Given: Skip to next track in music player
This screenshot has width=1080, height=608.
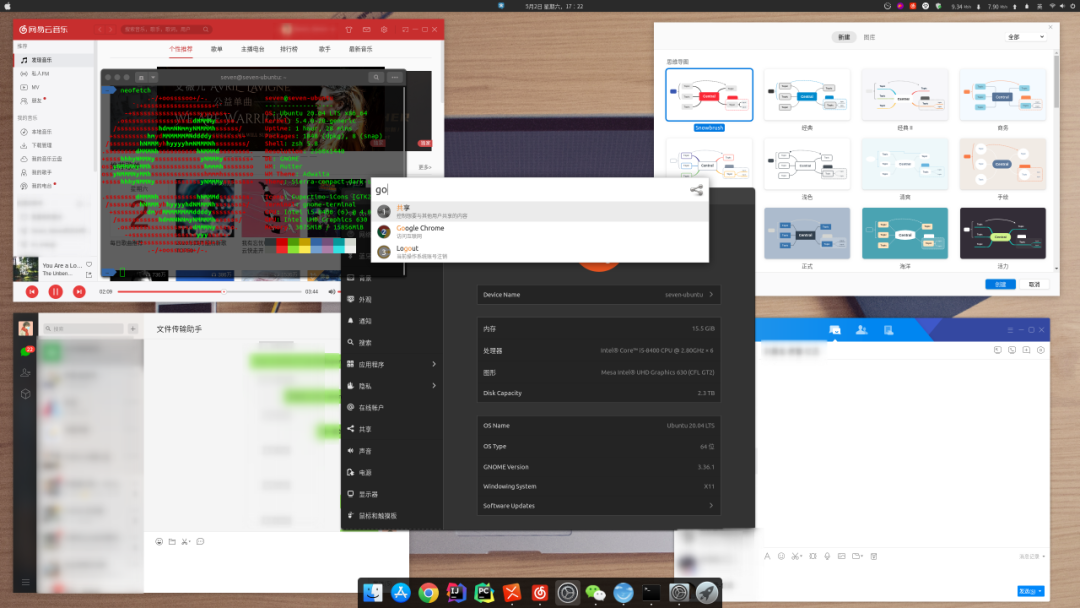Looking at the screenshot, I should 79,291.
